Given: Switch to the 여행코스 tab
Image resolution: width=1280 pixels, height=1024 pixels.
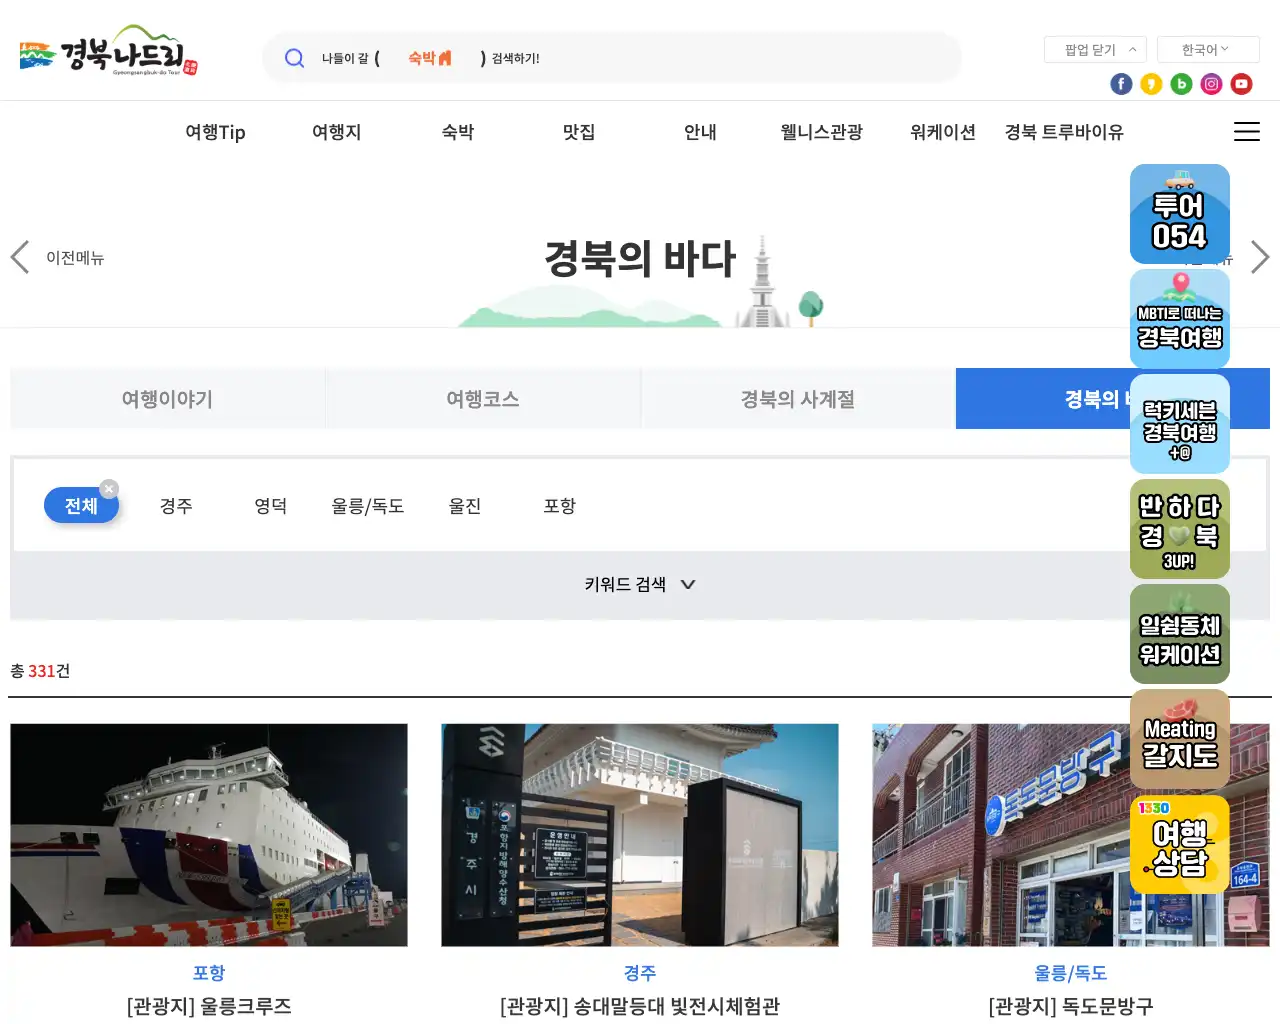Looking at the screenshot, I should click(x=482, y=399).
